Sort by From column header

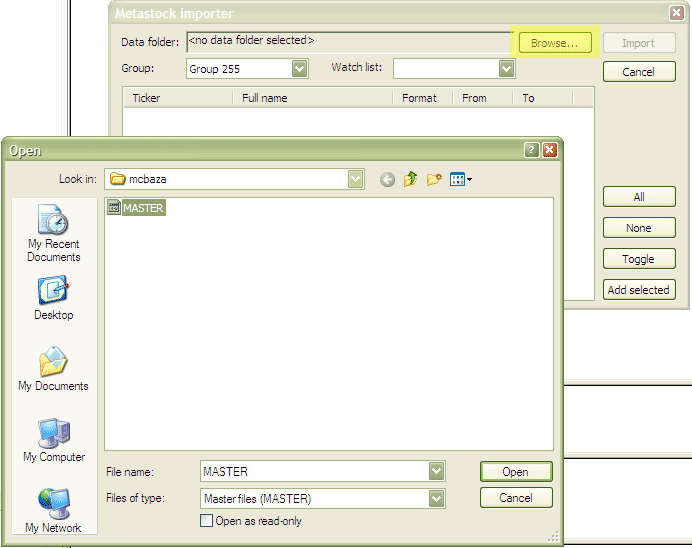[483, 98]
